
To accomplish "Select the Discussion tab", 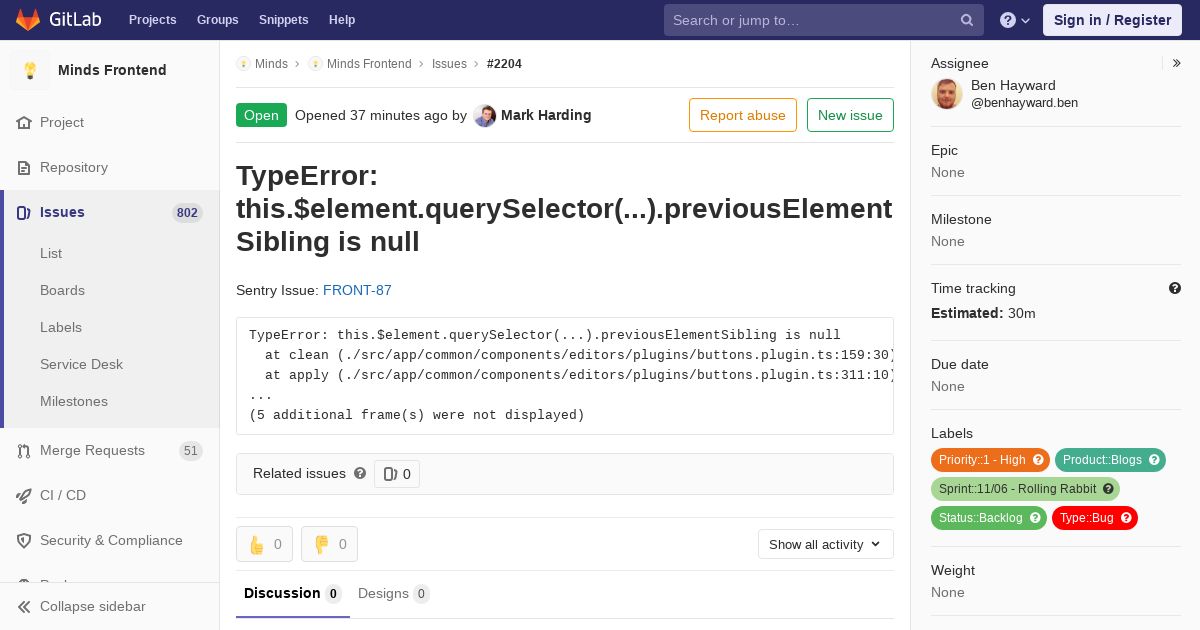I will coord(293,594).
